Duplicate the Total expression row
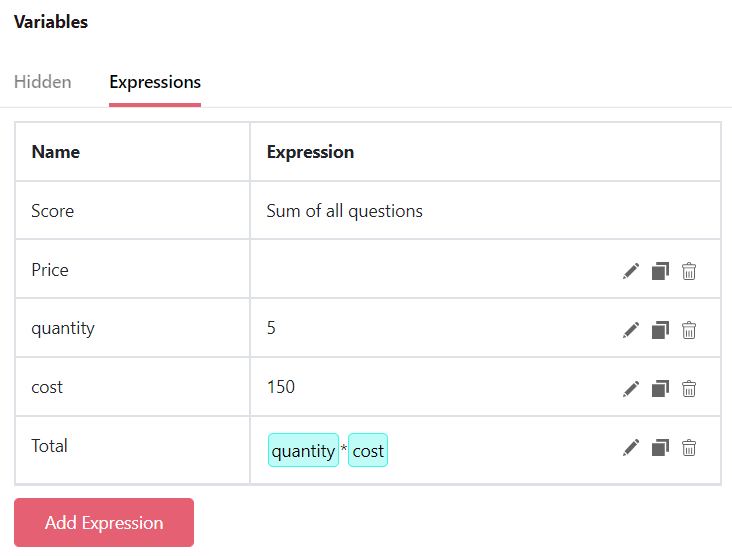This screenshot has height=556, width=732. click(x=660, y=448)
